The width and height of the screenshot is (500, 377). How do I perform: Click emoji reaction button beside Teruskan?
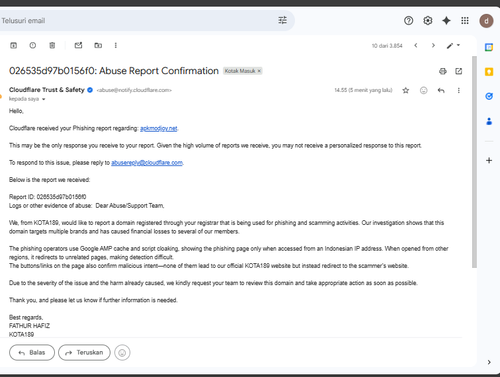tap(122, 352)
